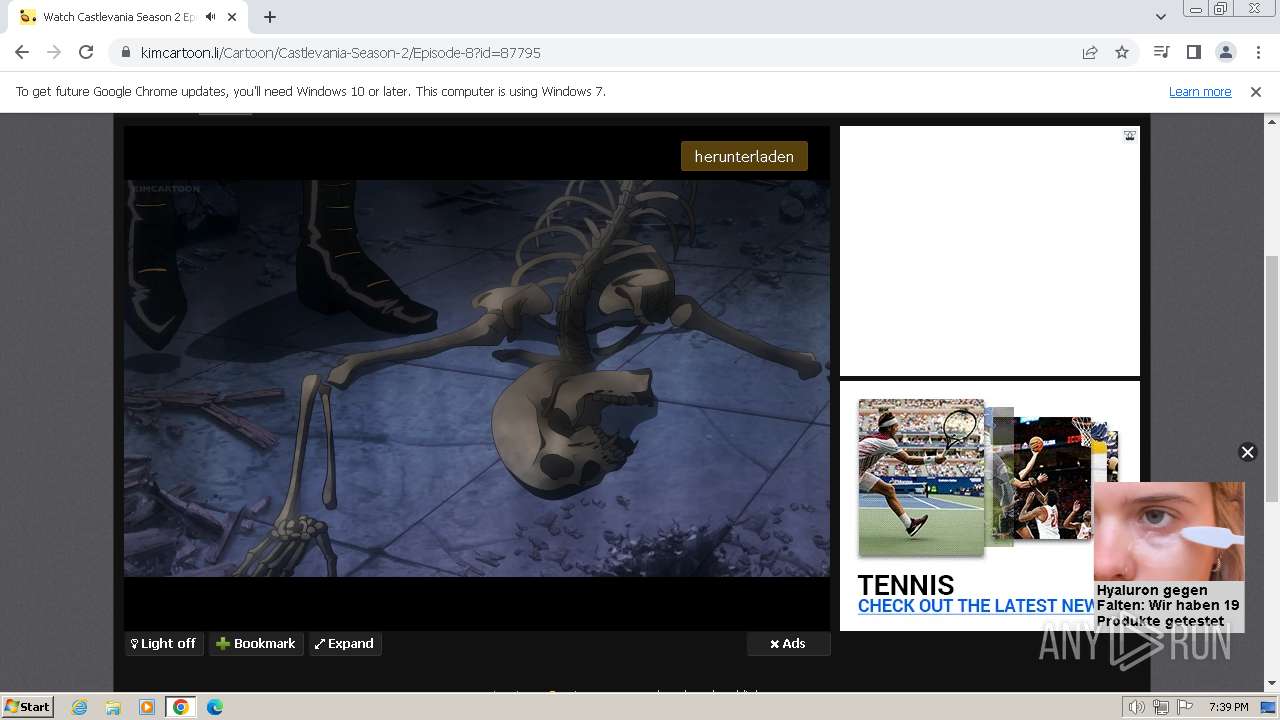Click the herunterladen button
The image size is (1280, 720).
(x=744, y=156)
